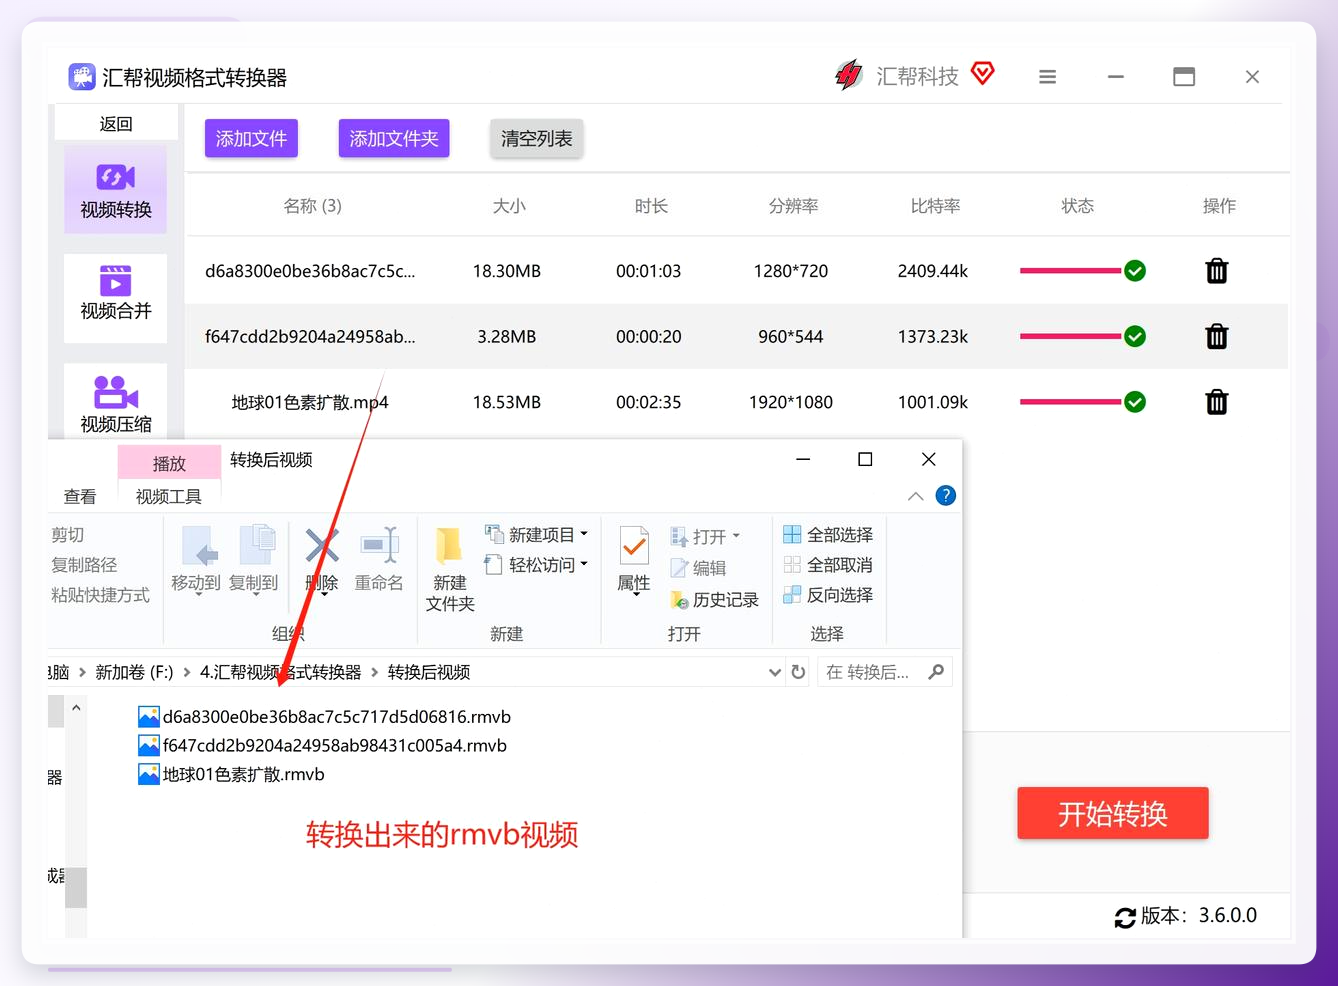Click progress bar of d6a8300e0be36b8ac7c5c row
The width and height of the screenshot is (1338, 986).
coord(1071,271)
